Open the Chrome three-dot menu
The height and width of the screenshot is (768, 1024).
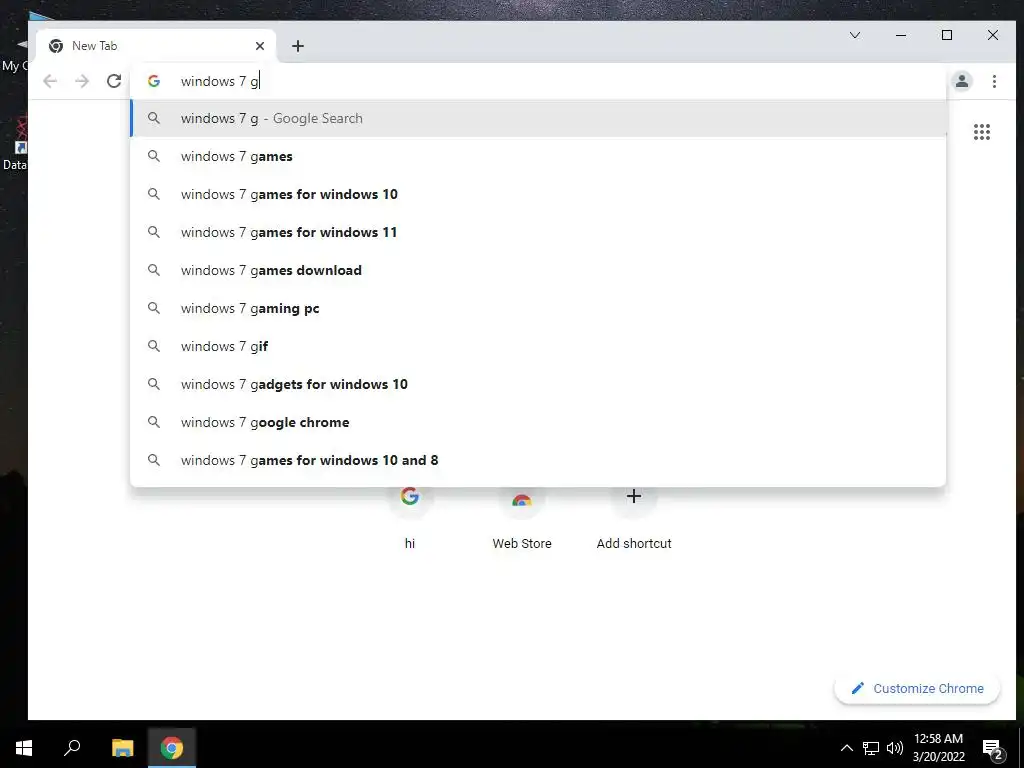[x=994, y=81]
